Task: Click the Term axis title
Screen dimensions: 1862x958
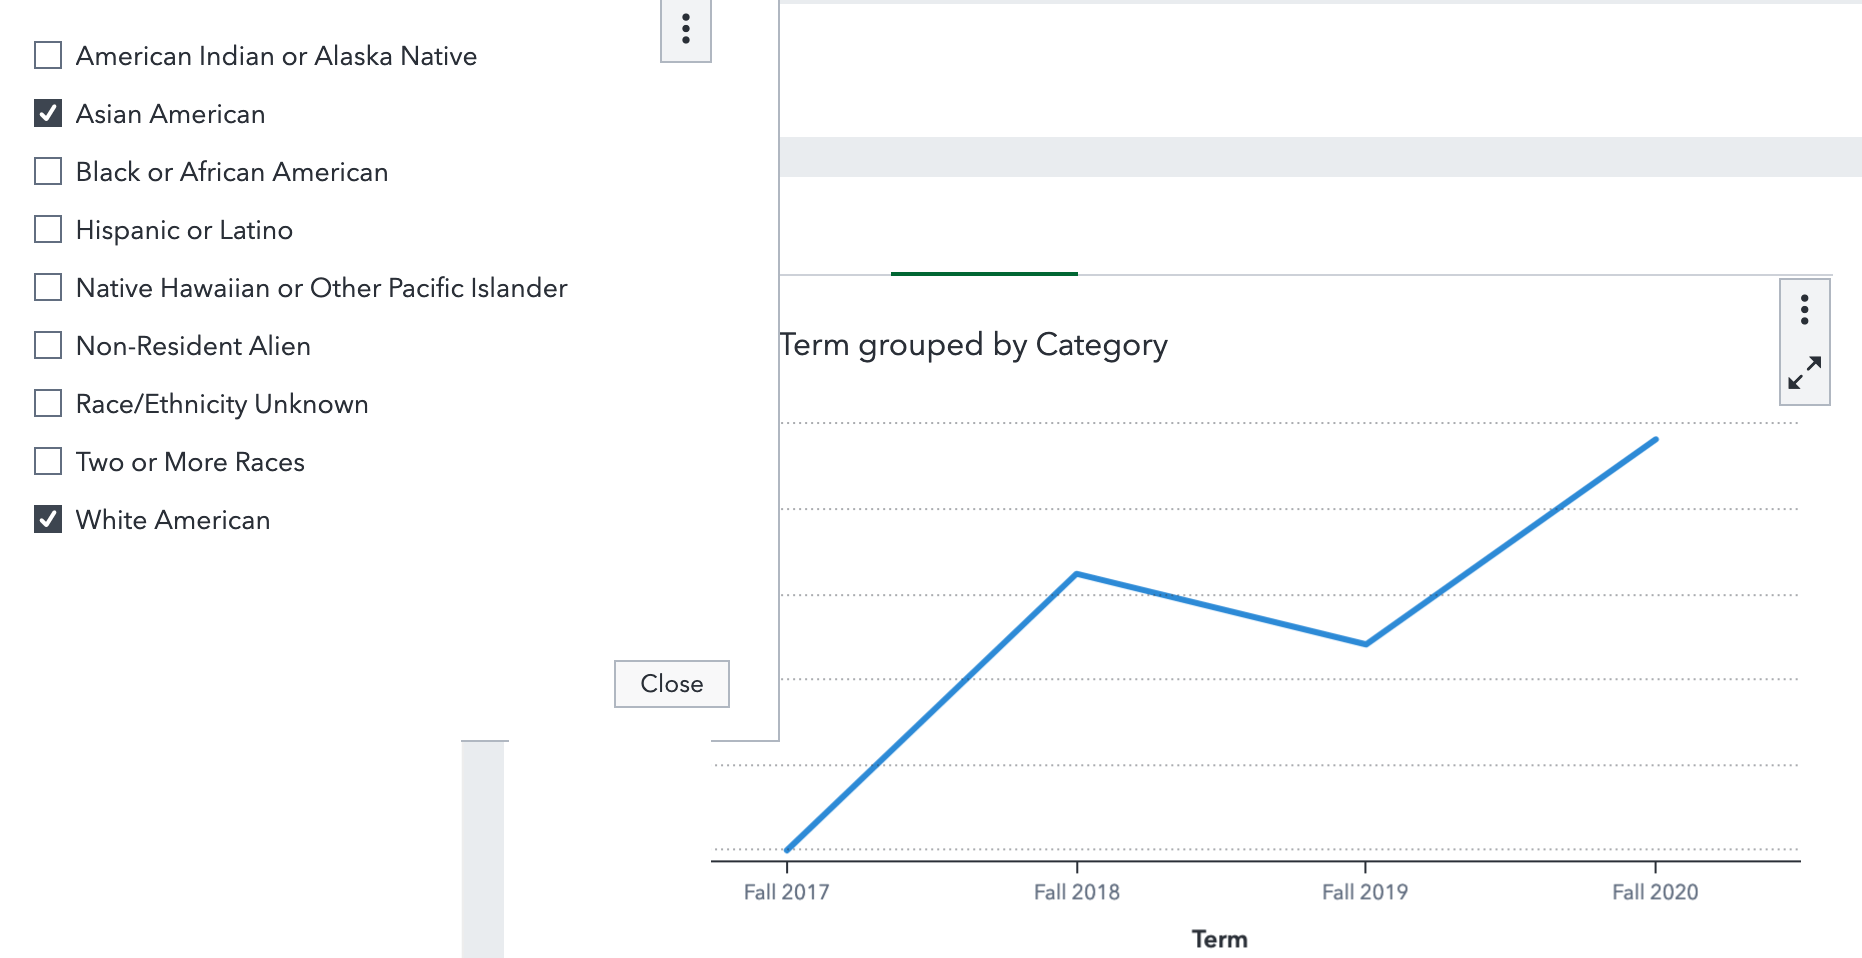Action: [x=1219, y=939]
